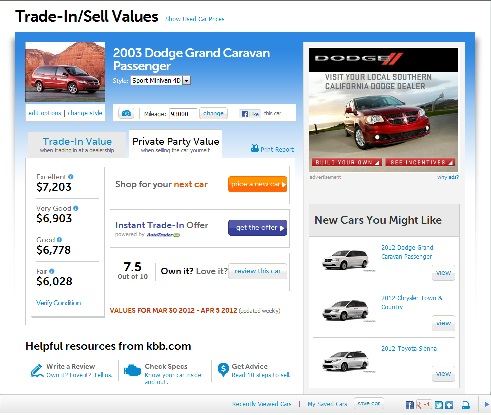Click the Check Specs engine icon
491x415 pixels.
[132, 370]
